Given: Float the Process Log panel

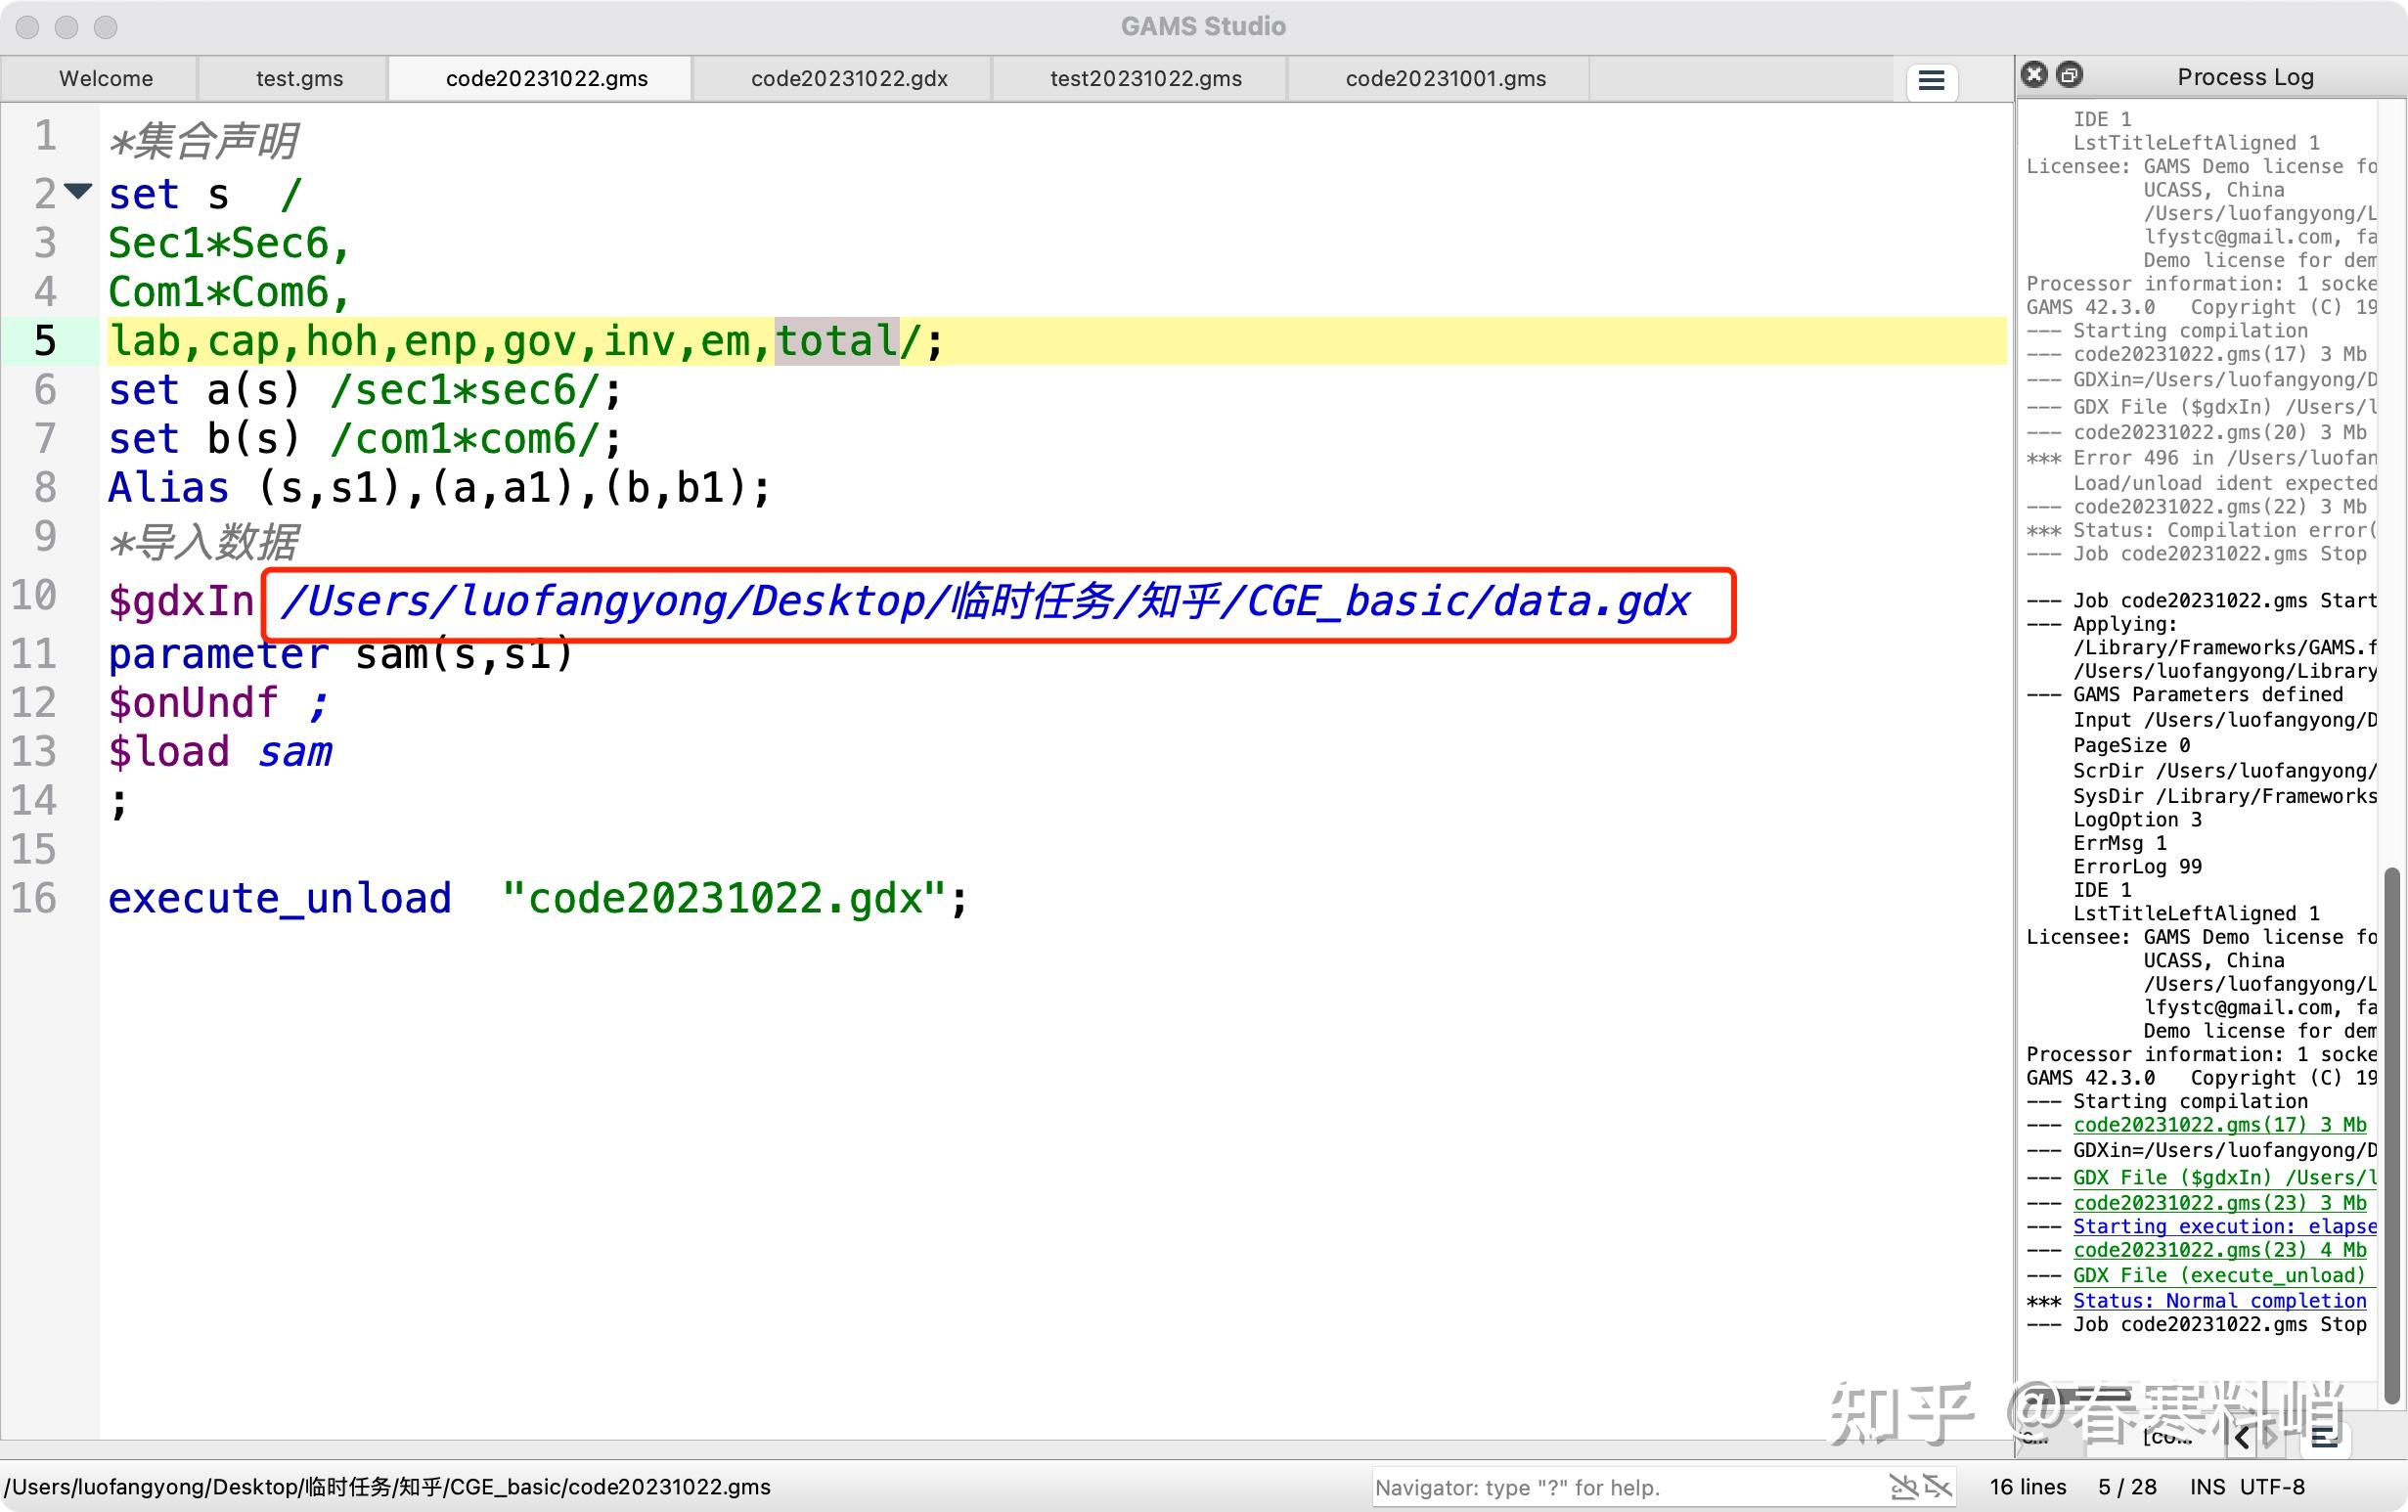Looking at the screenshot, I should [x=2070, y=75].
